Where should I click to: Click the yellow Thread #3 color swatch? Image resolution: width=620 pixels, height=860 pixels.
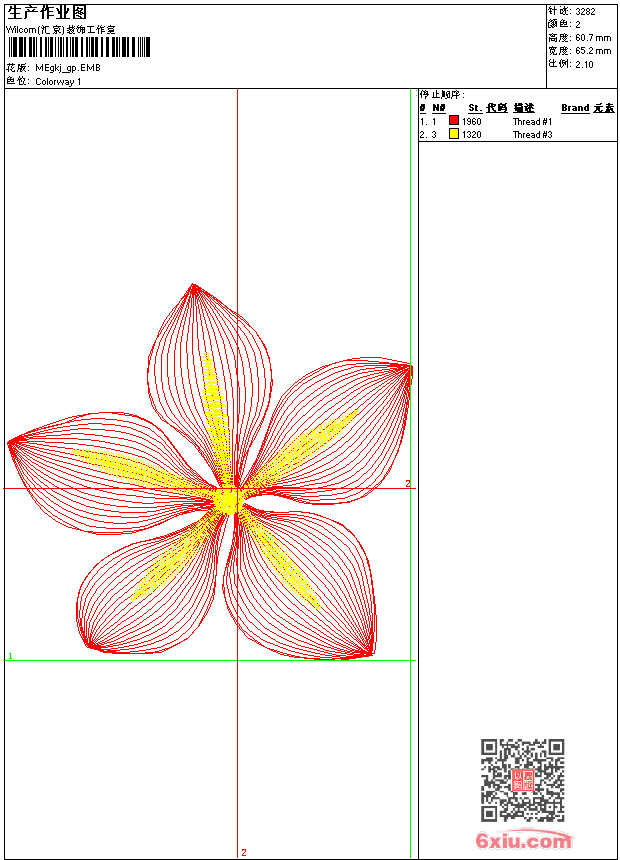pyautogui.click(x=453, y=134)
